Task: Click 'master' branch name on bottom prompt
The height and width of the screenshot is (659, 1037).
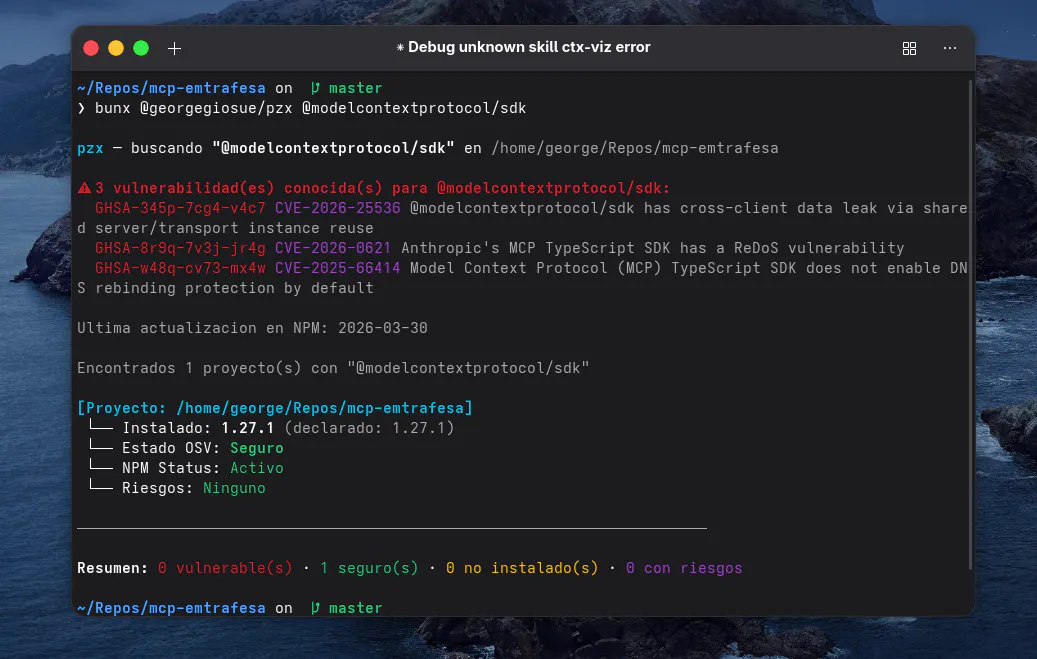Action: pyautogui.click(x=356, y=608)
